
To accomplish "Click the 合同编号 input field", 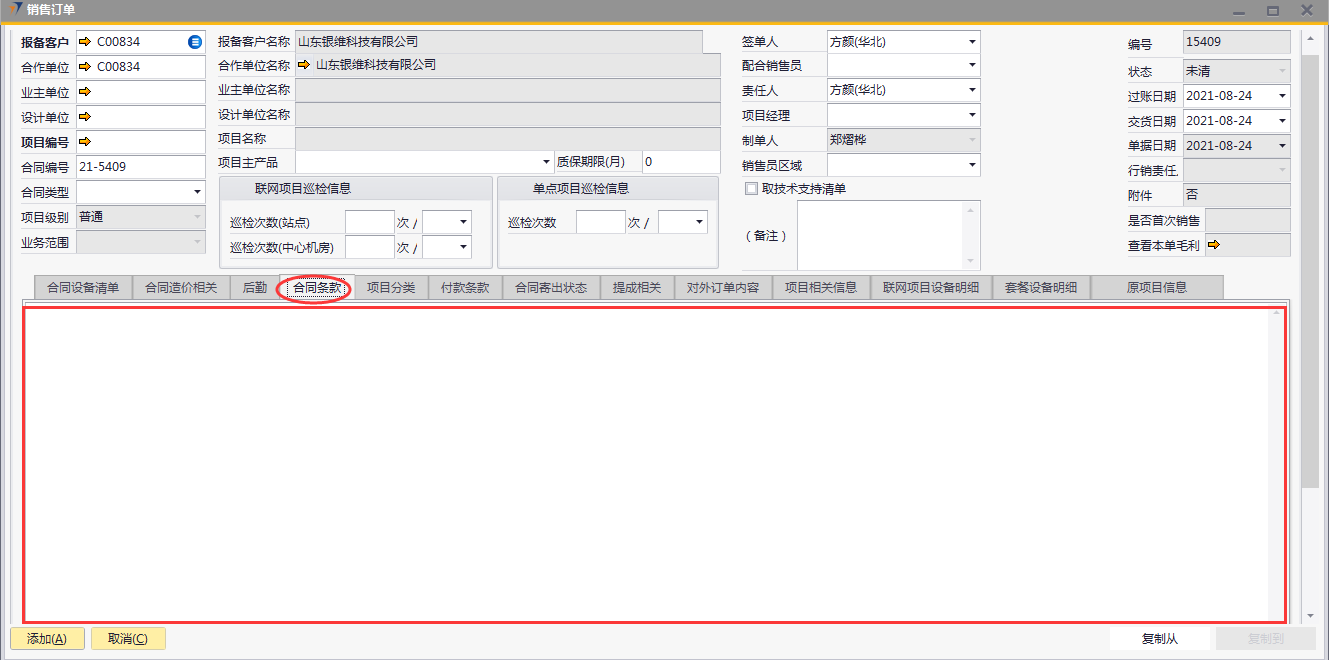I will (x=140, y=167).
